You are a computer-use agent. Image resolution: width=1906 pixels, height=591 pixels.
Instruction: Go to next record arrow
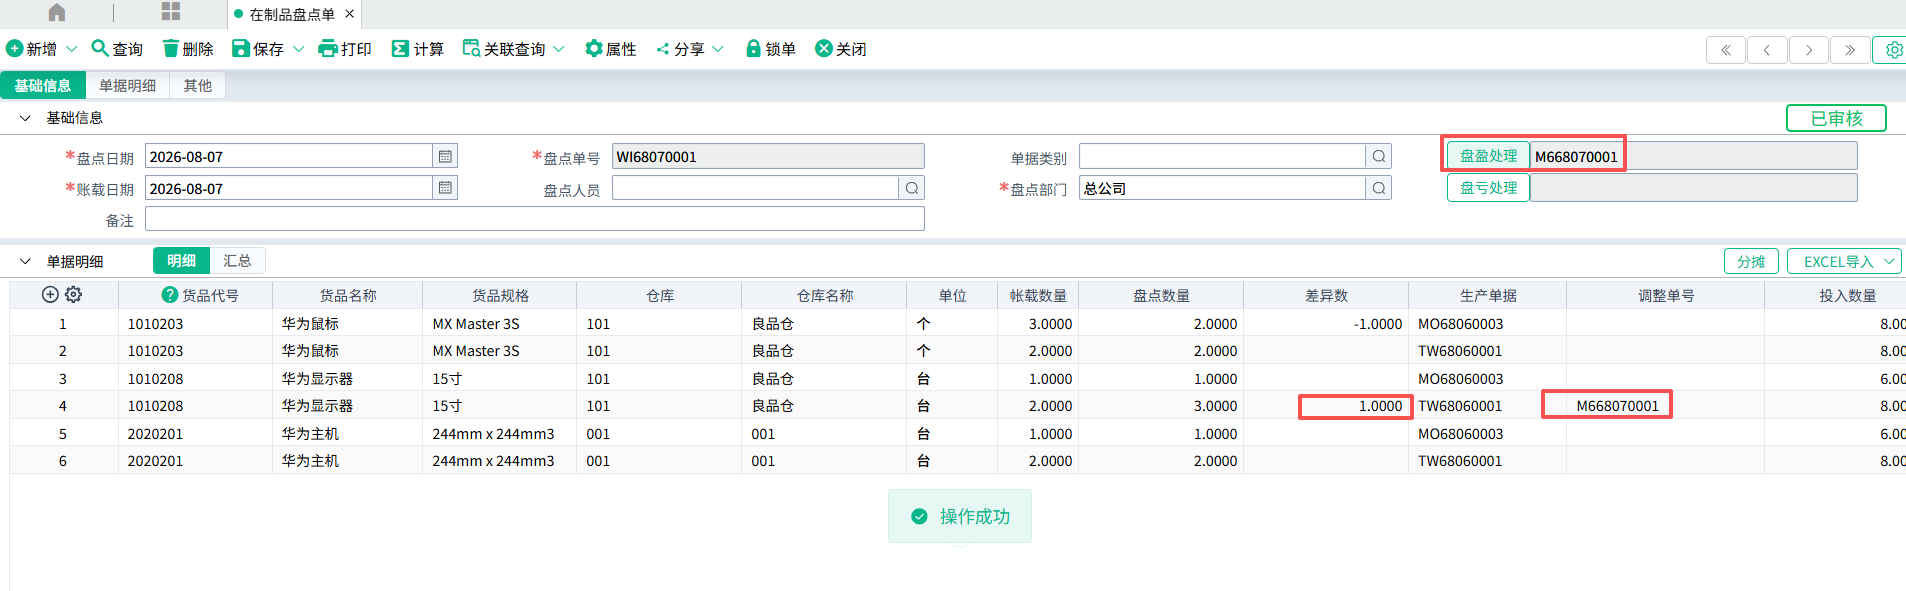coord(1809,50)
